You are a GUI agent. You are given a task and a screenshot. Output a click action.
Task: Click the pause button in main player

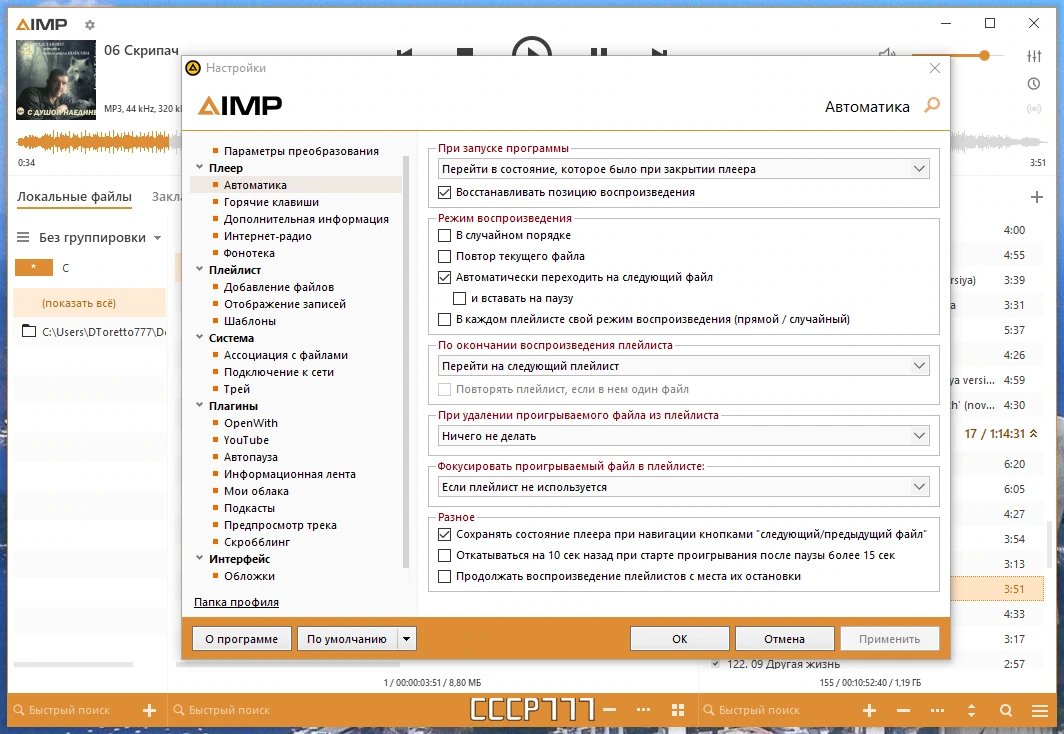tap(598, 52)
